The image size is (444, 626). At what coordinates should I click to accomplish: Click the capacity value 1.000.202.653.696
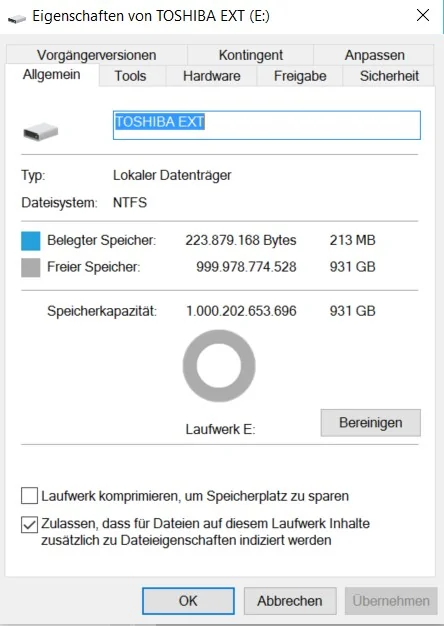(242, 311)
